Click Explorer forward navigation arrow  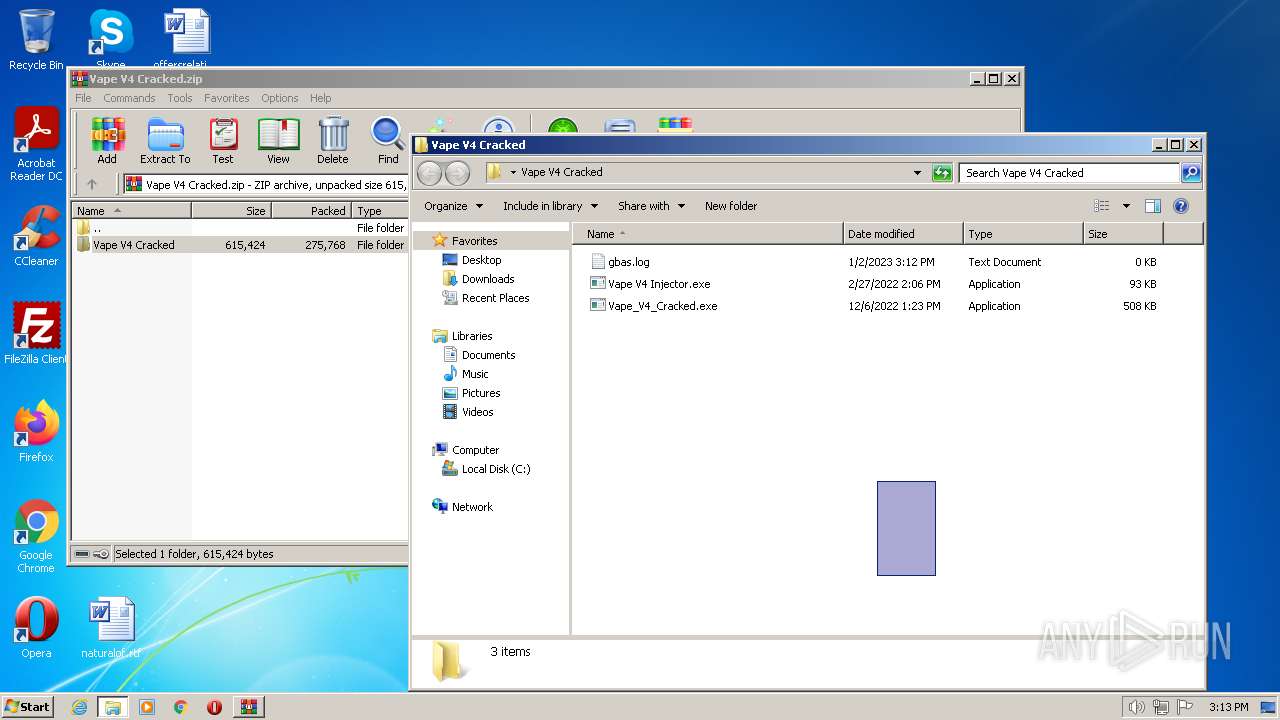click(457, 173)
